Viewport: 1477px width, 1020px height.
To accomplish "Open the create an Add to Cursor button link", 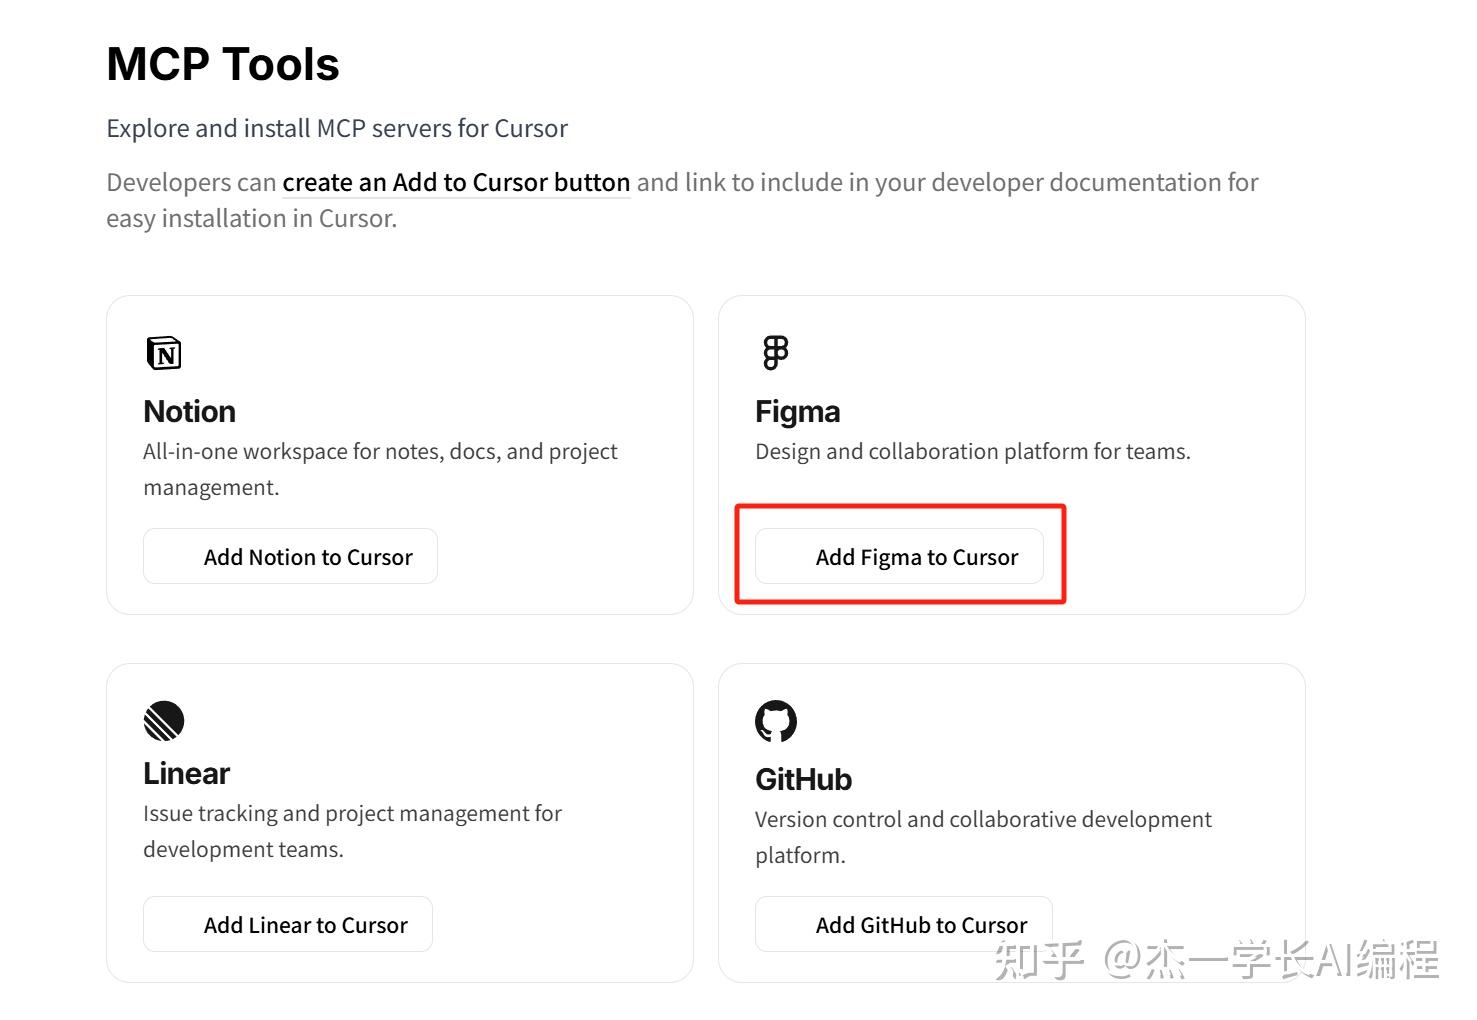I will pos(456,183).
